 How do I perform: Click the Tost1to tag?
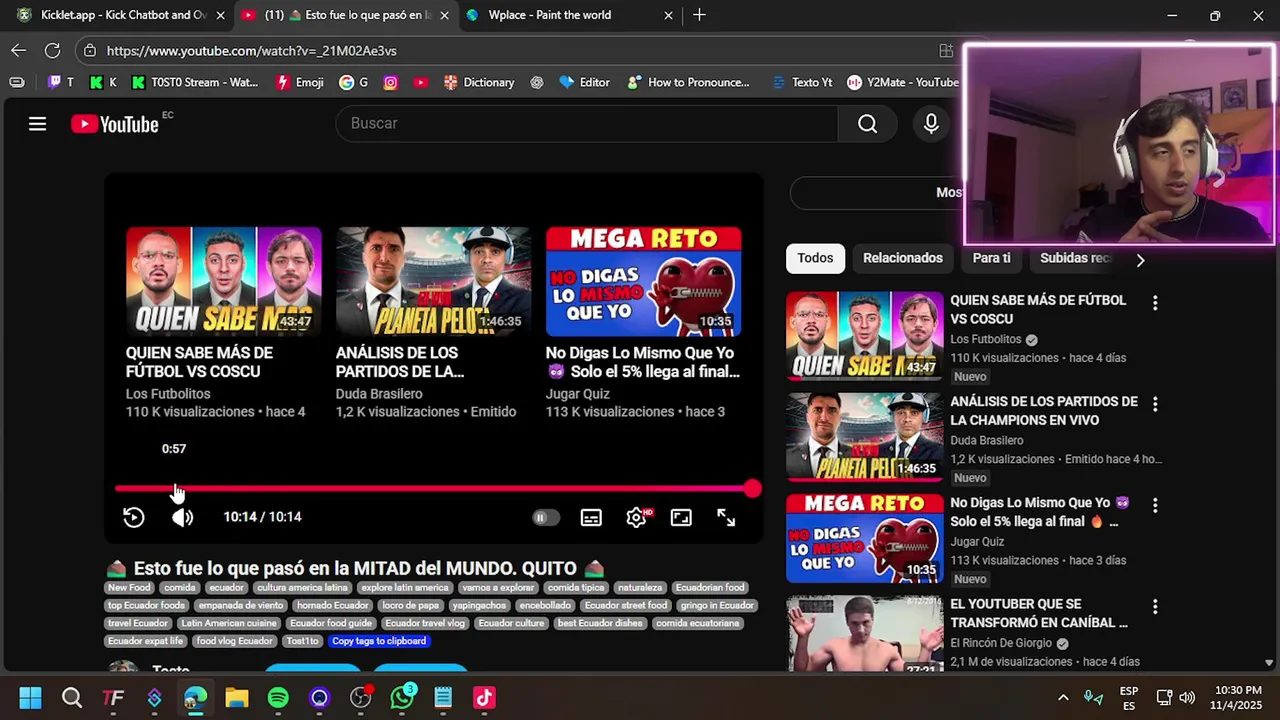[x=302, y=641]
